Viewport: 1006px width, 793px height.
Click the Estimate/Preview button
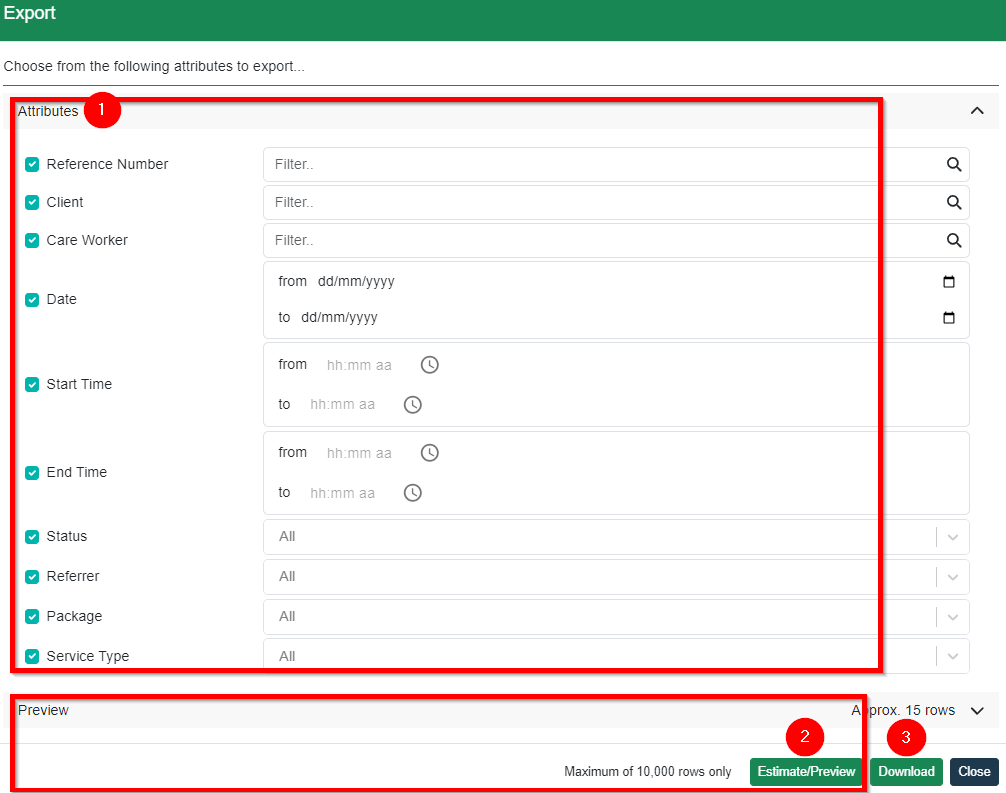(x=805, y=771)
